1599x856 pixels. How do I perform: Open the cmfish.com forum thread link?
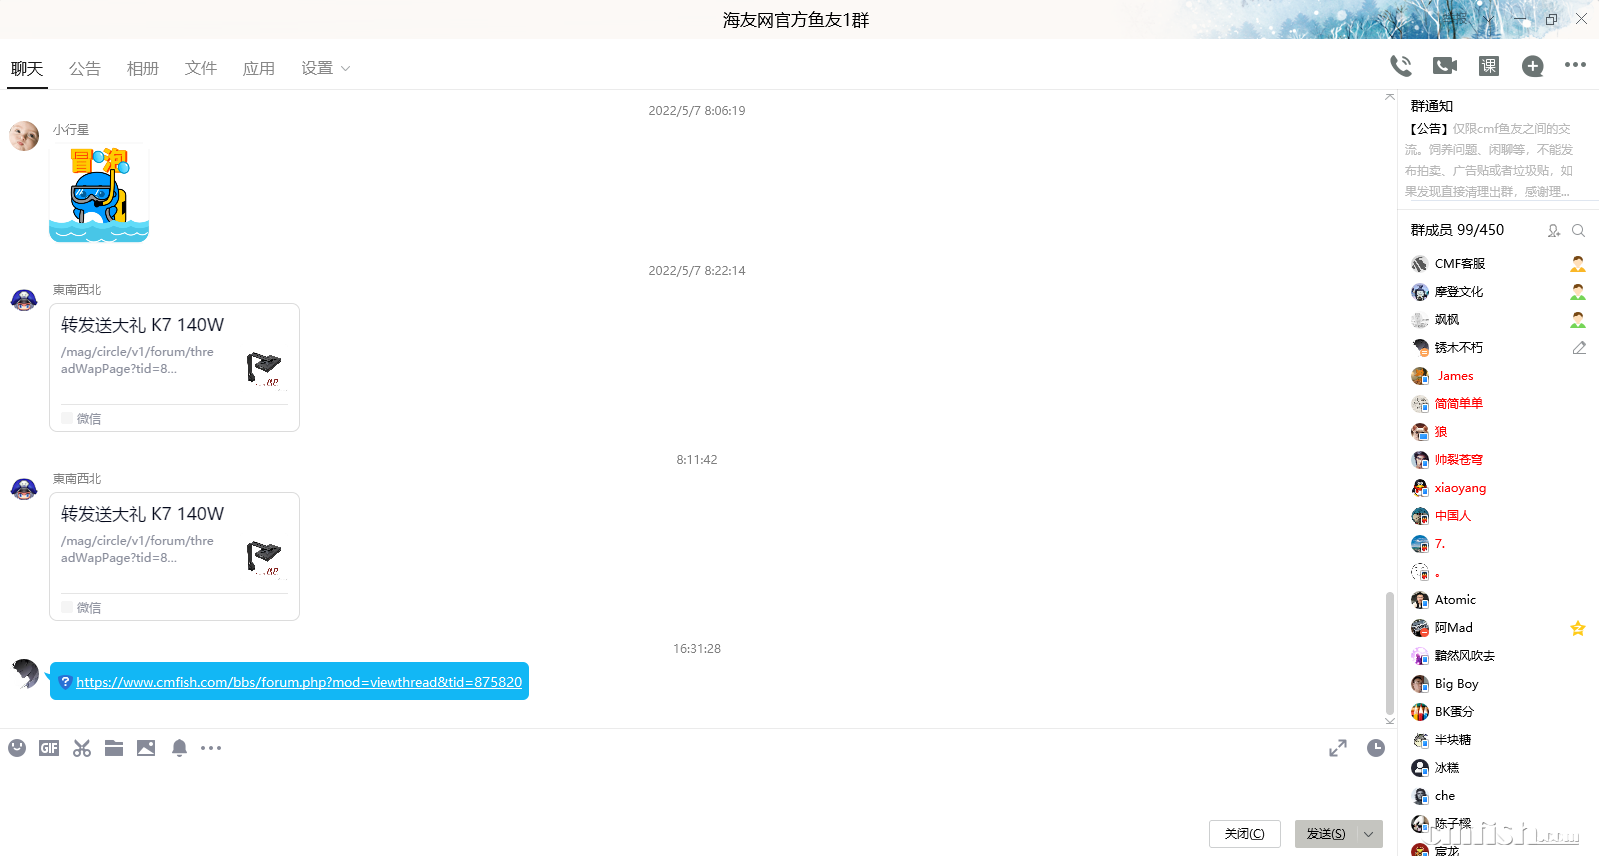coord(299,682)
